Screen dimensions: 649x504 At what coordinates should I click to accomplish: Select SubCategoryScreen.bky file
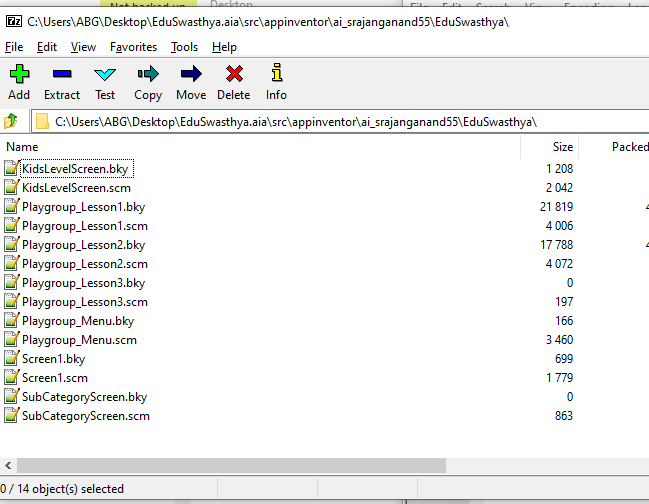pyautogui.click(x=84, y=397)
